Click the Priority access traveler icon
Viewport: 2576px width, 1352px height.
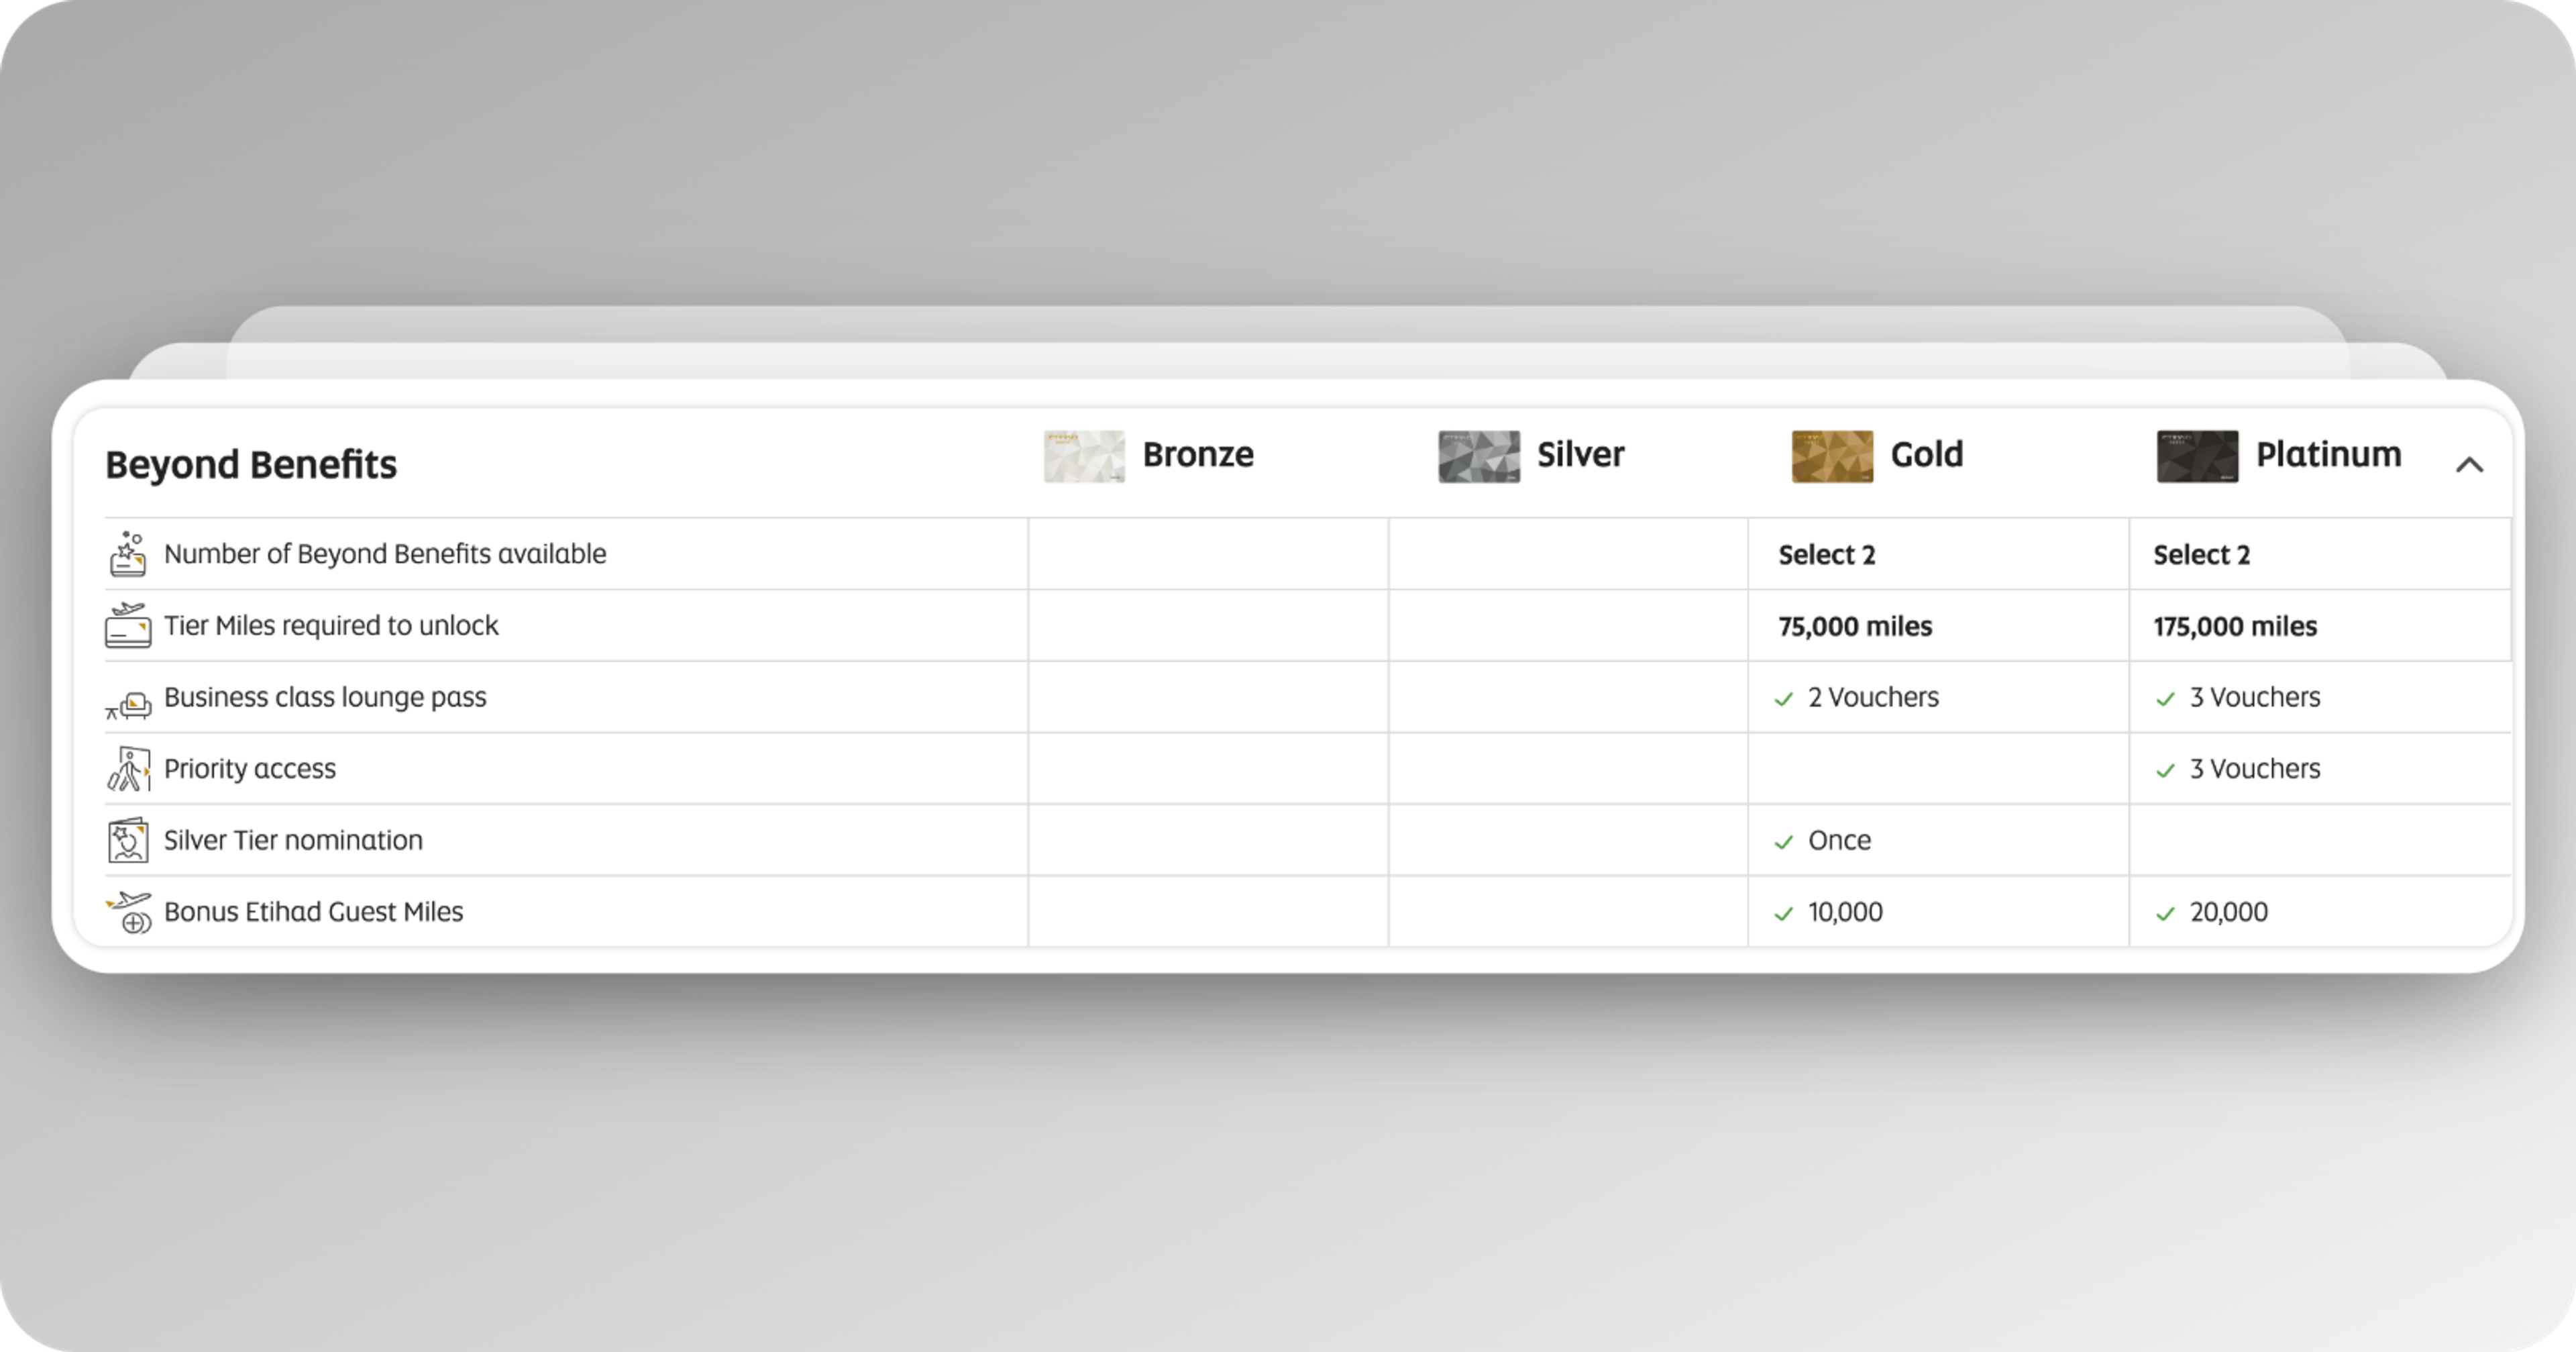tap(128, 769)
